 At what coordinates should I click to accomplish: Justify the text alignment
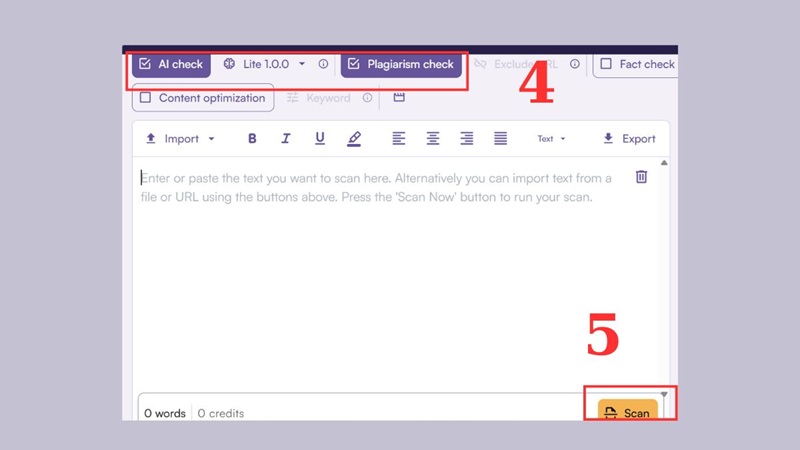(x=500, y=139)
